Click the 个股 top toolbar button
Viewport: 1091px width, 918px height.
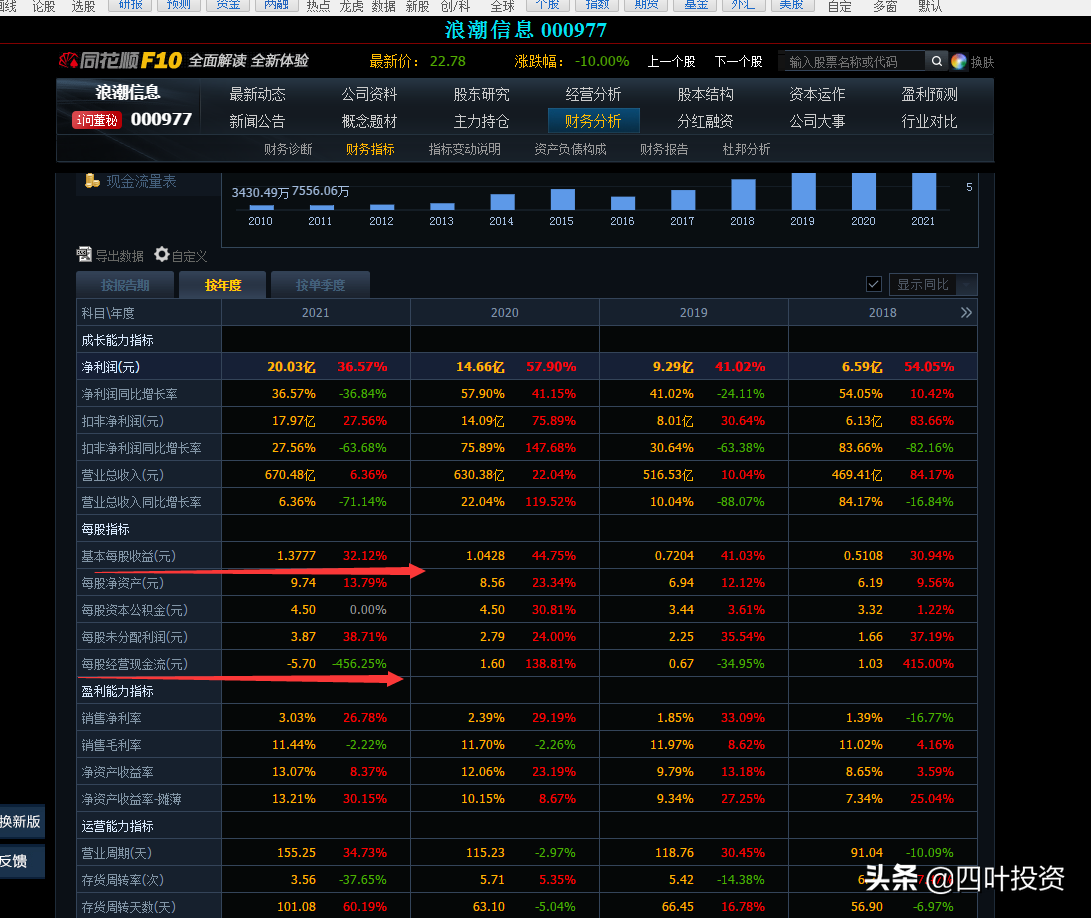click(x=548, y=6)
